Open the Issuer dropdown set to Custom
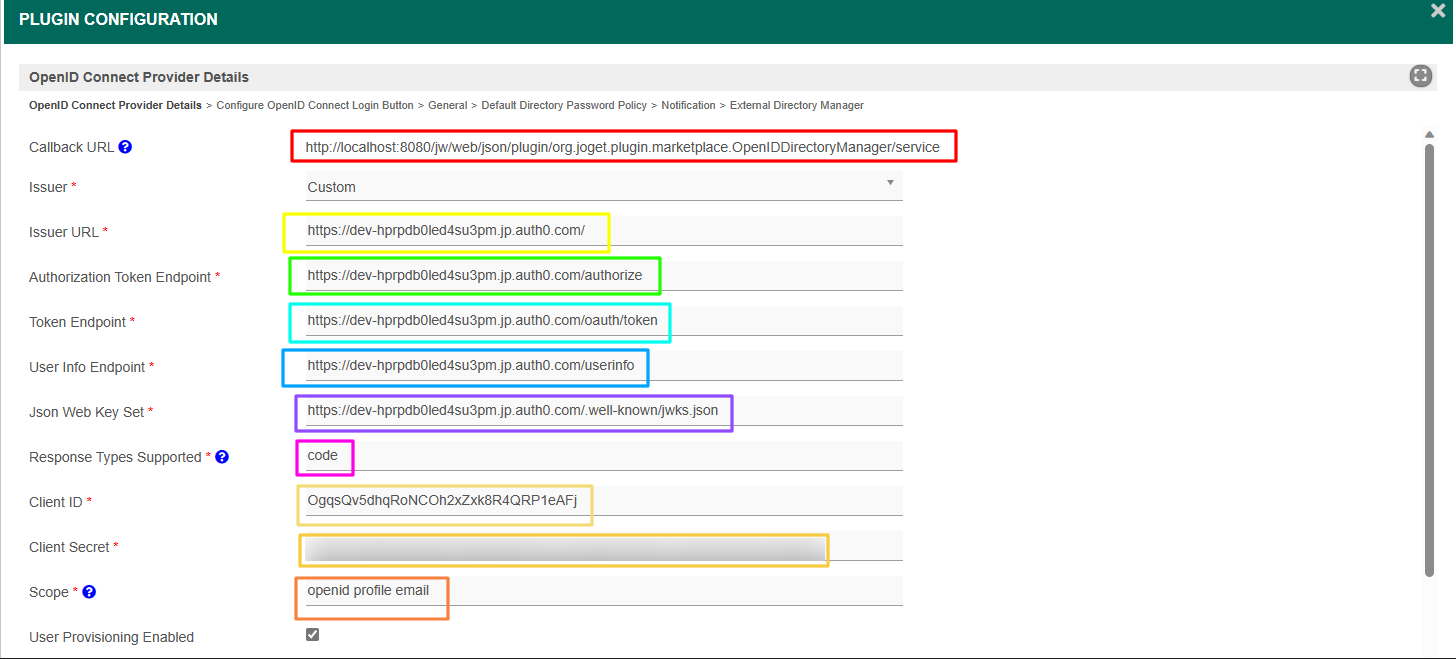1456x659 pixels. click(602, 187)
